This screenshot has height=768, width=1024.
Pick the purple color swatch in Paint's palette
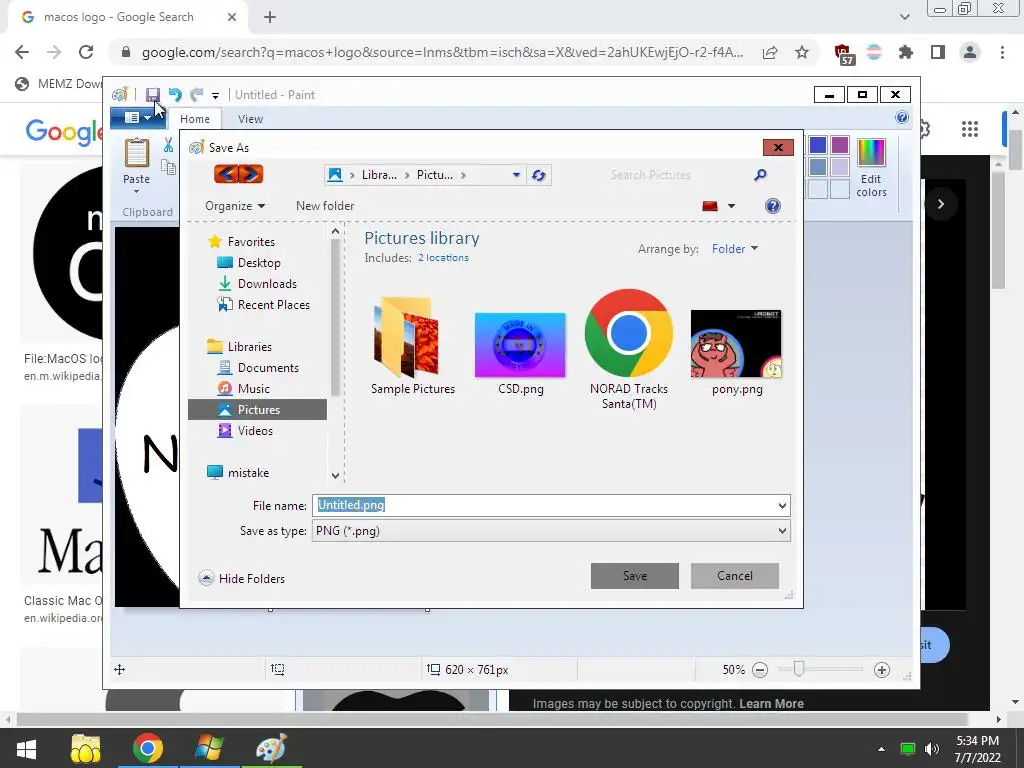[840, 145]
